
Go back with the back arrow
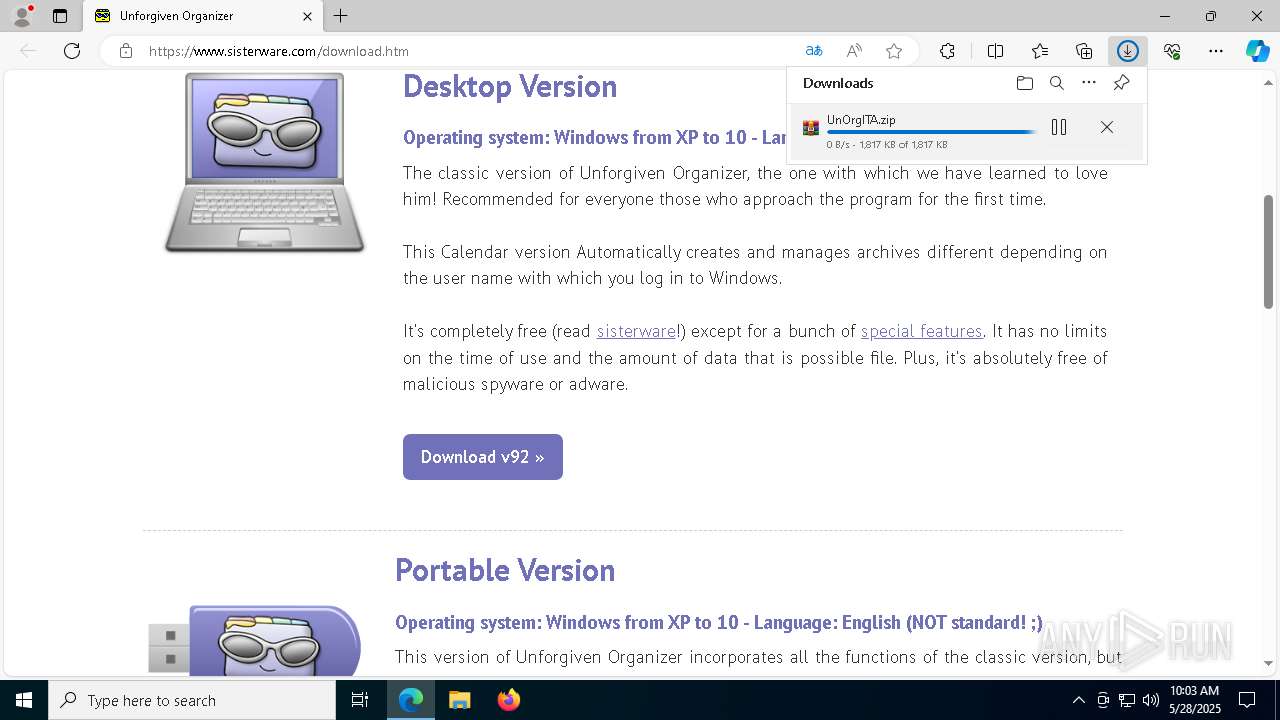tap(28, 51)
